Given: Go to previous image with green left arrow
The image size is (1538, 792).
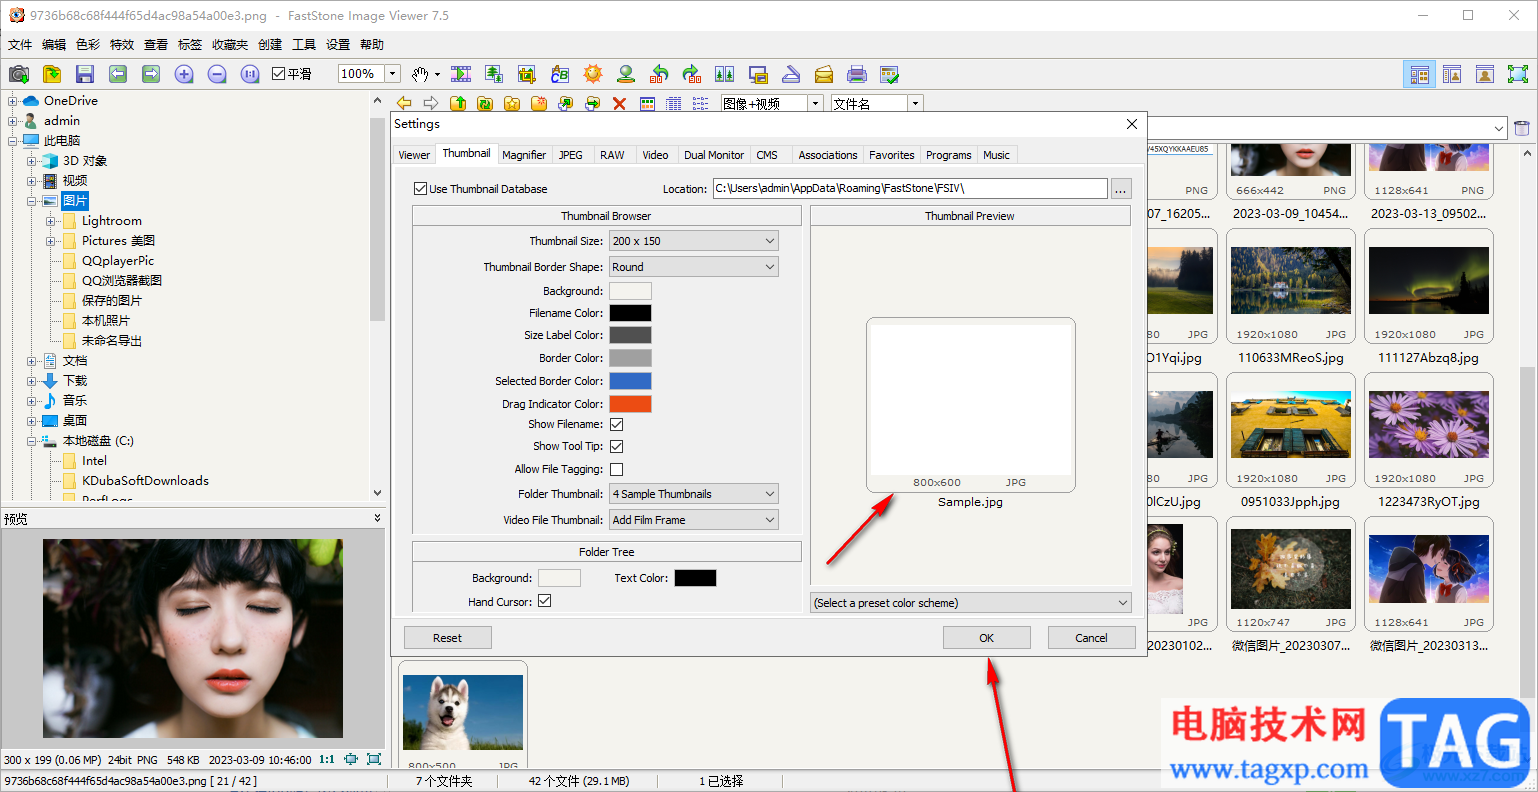Looking at the screenshot, I should [118, 74].
